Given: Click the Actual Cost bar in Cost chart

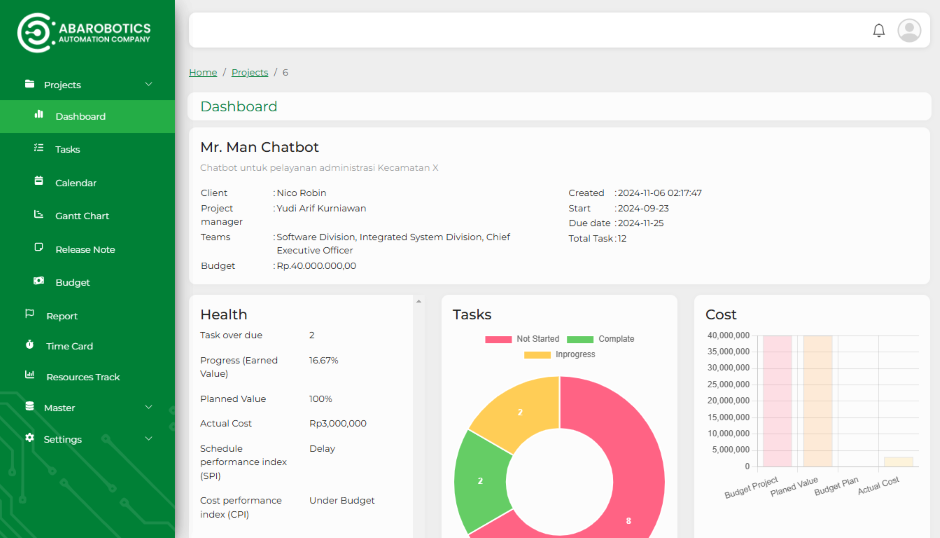Looking at the screenshot, I should point(899,462).
